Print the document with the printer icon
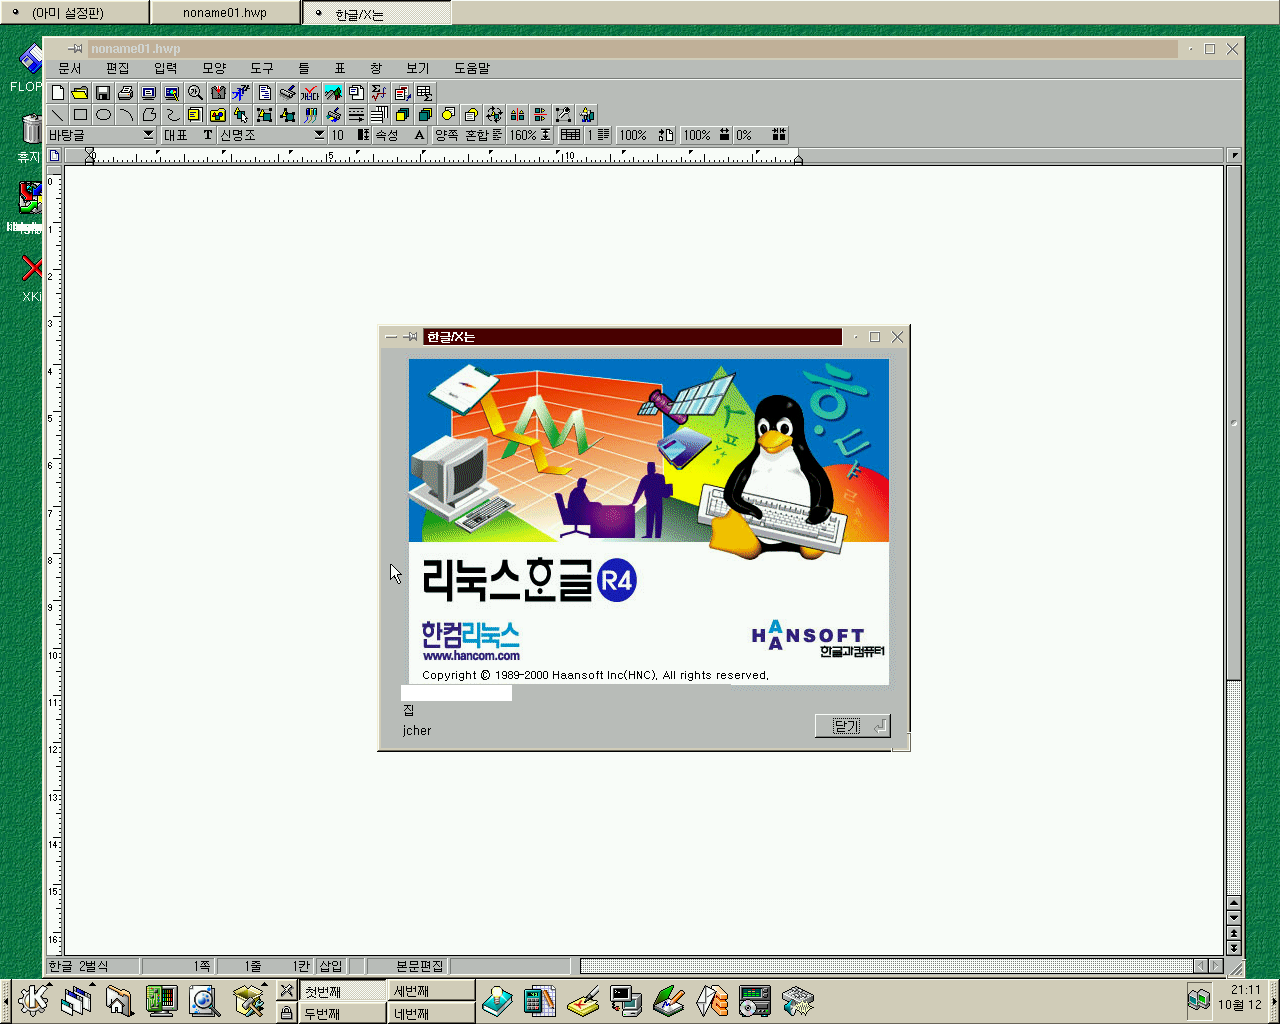 [x=126, y=92]
